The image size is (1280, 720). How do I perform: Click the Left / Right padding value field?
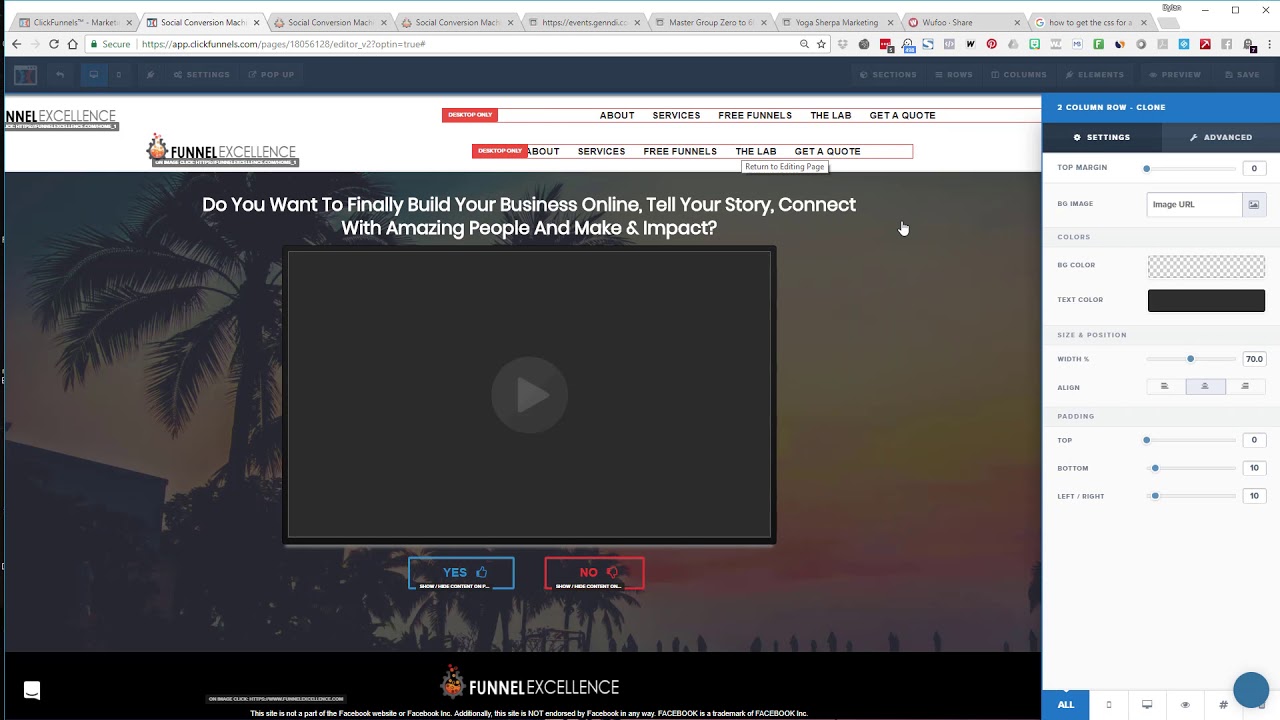tap(1253, 496)
